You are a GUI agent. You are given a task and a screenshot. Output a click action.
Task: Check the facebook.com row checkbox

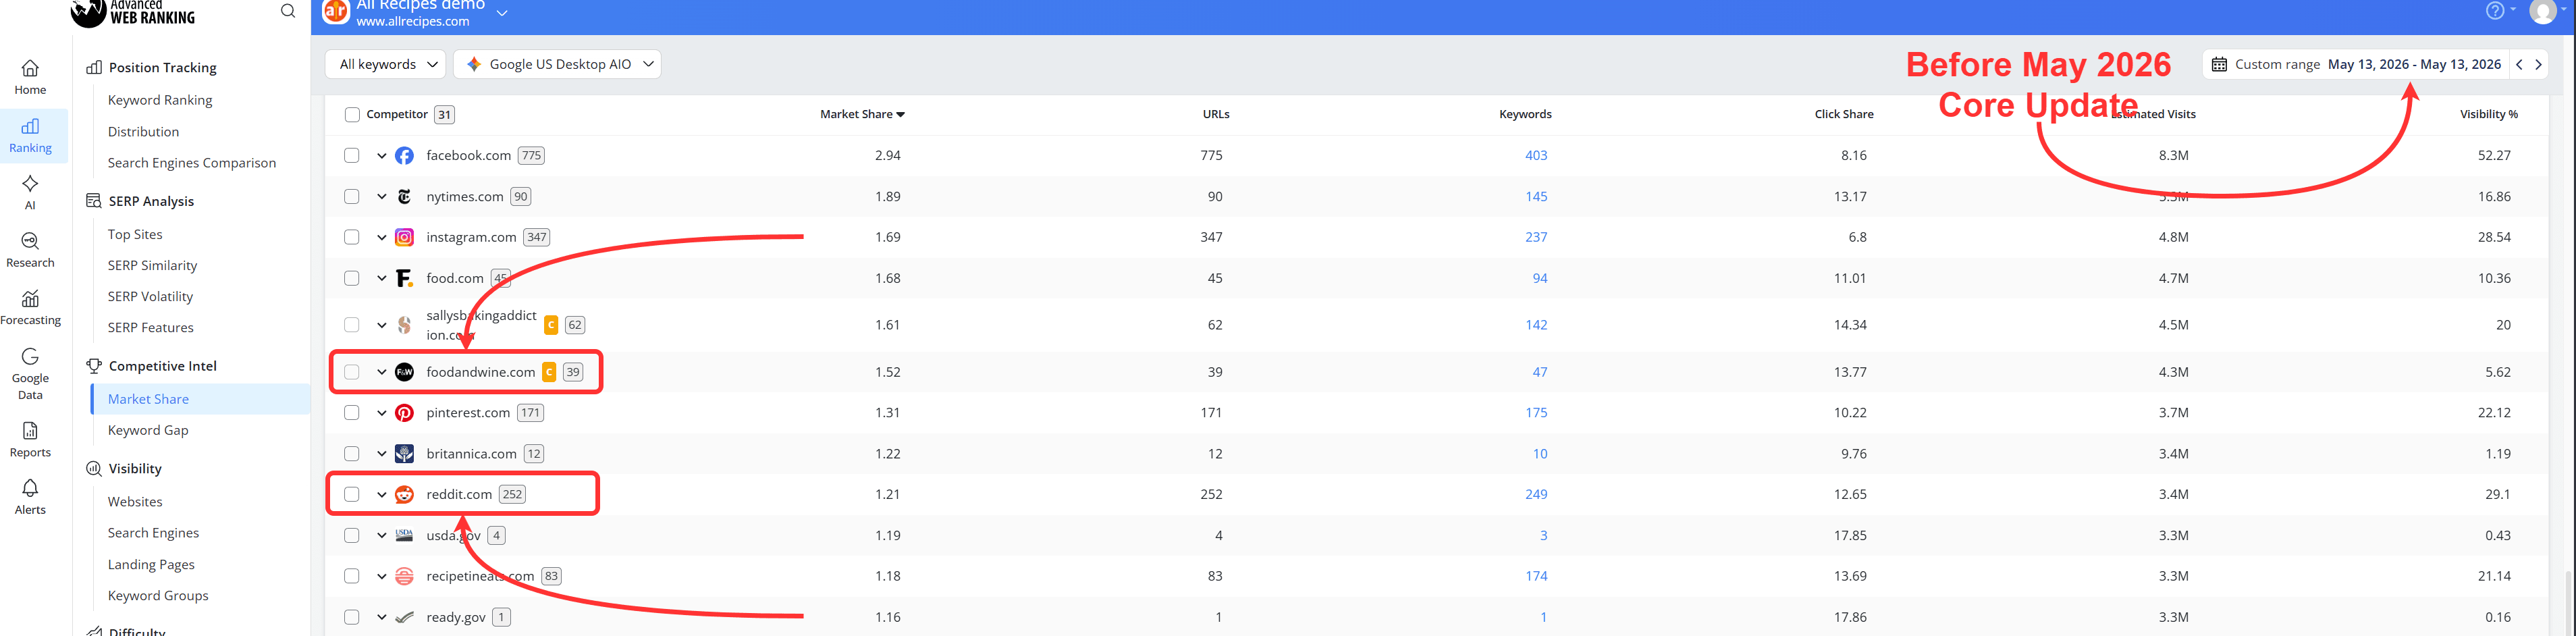point(352,156)
